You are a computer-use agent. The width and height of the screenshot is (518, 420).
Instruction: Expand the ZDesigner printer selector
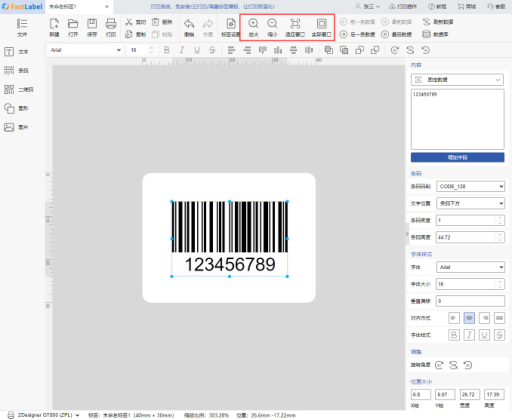click(44, 415)
